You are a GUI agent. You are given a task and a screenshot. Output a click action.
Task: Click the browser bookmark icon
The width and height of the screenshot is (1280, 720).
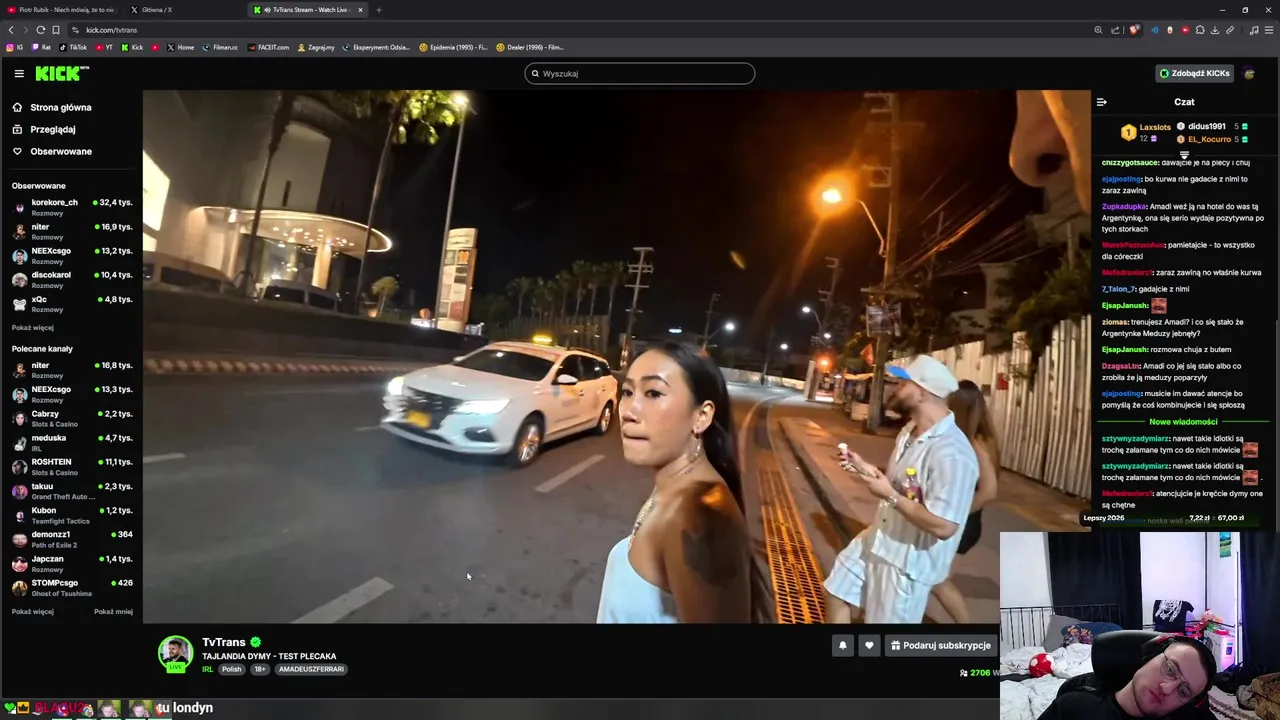click(x=56, y=30)
